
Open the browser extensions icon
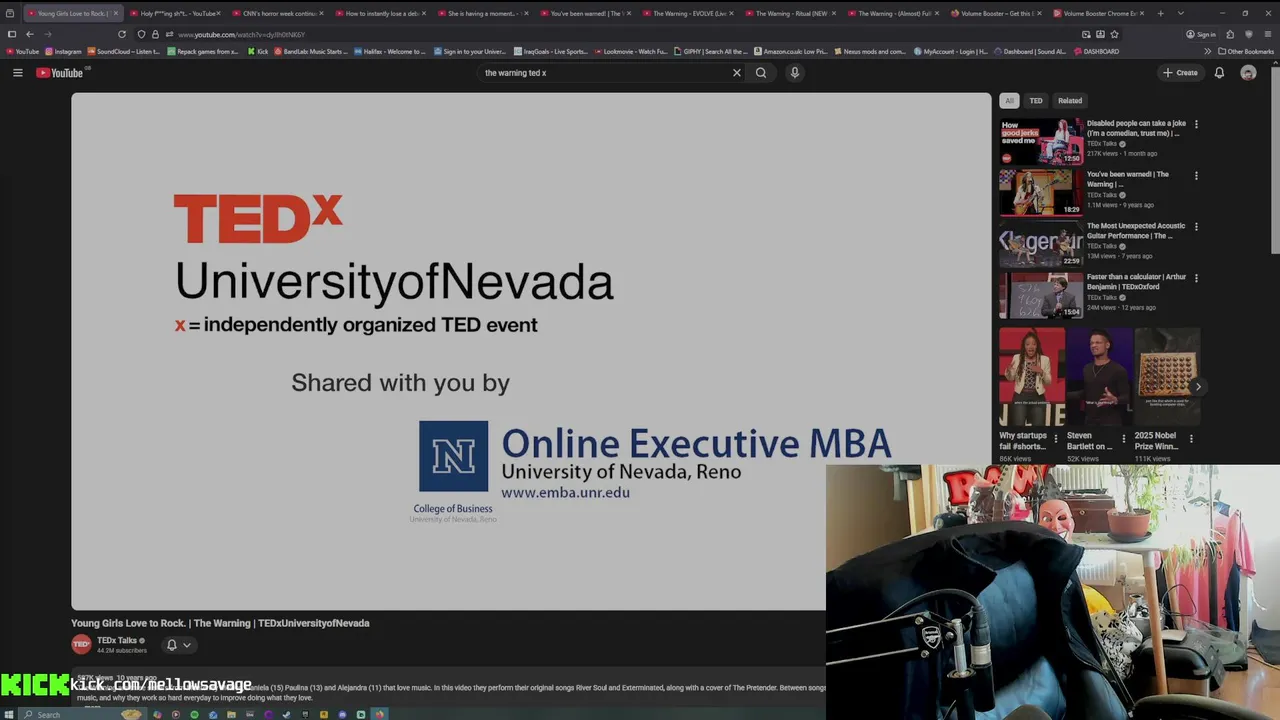click(x=1230, y=34)
